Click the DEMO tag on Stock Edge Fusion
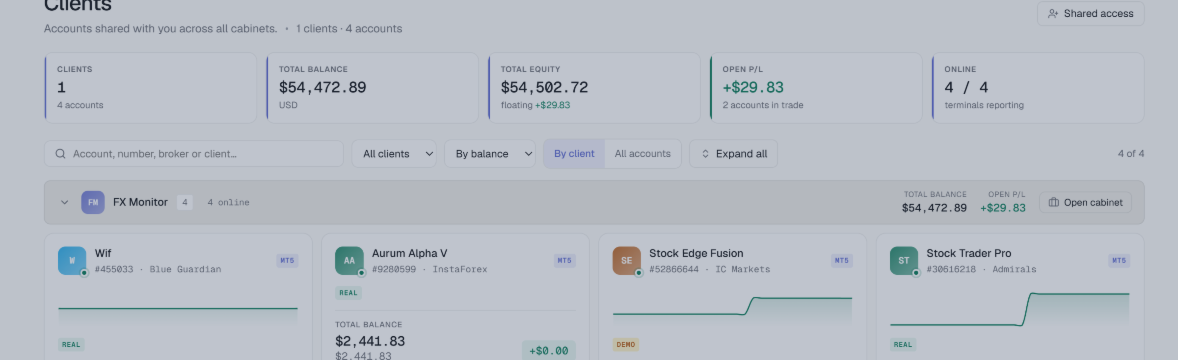Screen dimensions: 1178x360 626,345
